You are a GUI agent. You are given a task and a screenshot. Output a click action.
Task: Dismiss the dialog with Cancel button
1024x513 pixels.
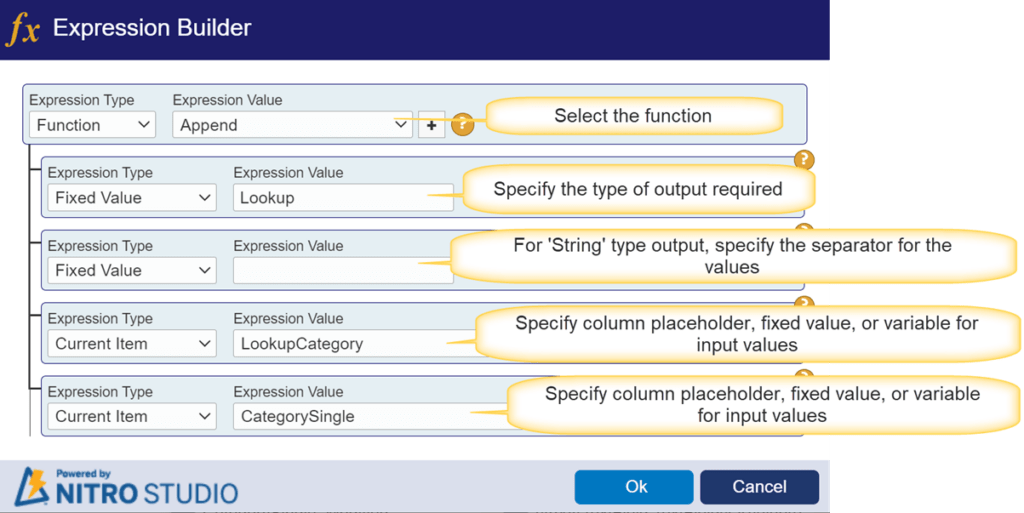[x=760, y=487]
